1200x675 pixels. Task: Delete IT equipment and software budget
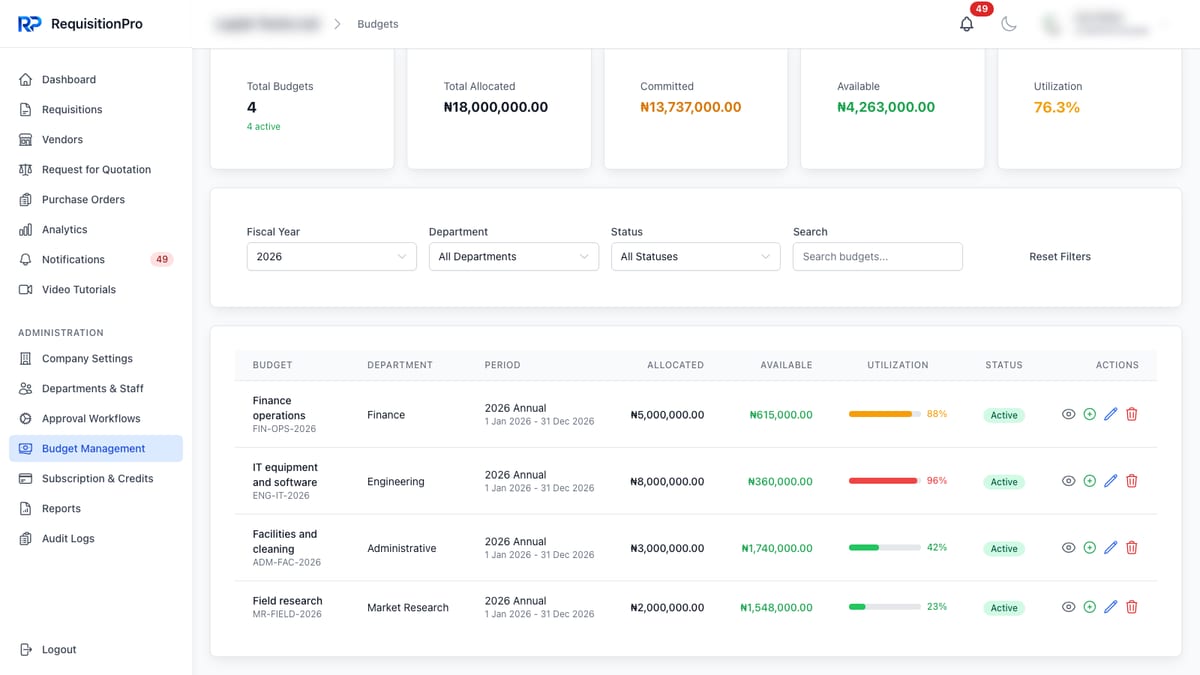point(1132,481)
